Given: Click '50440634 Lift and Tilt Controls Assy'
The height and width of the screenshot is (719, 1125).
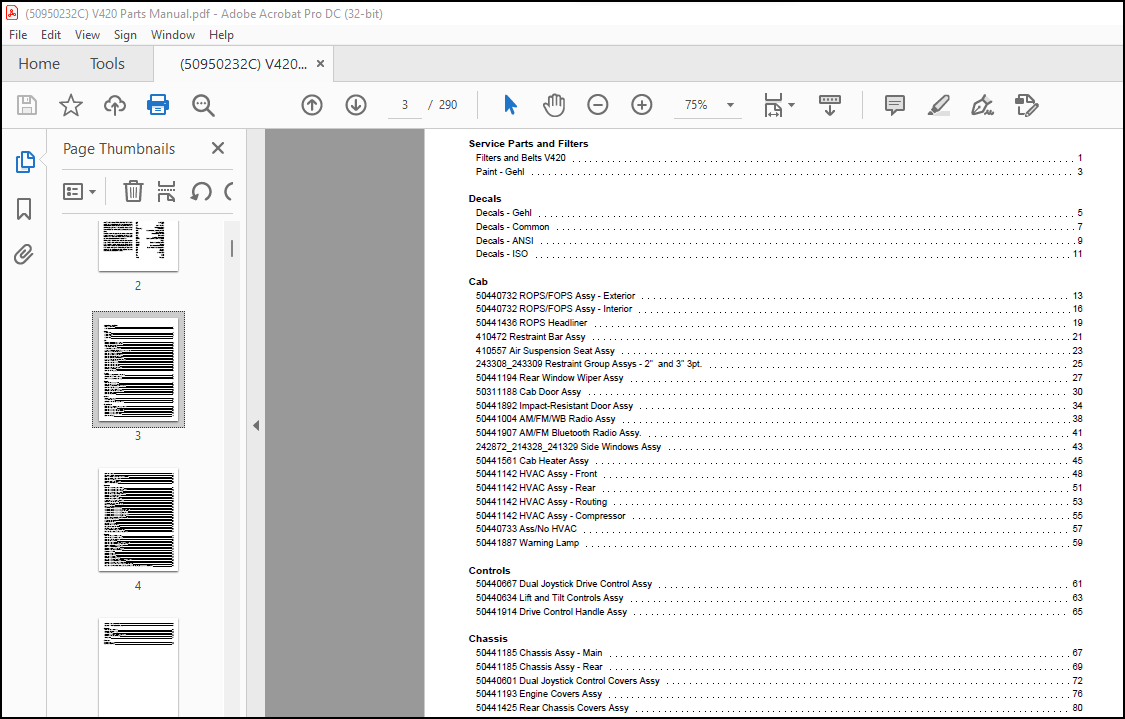Looking at the screenshot, I should click(550, 598).
